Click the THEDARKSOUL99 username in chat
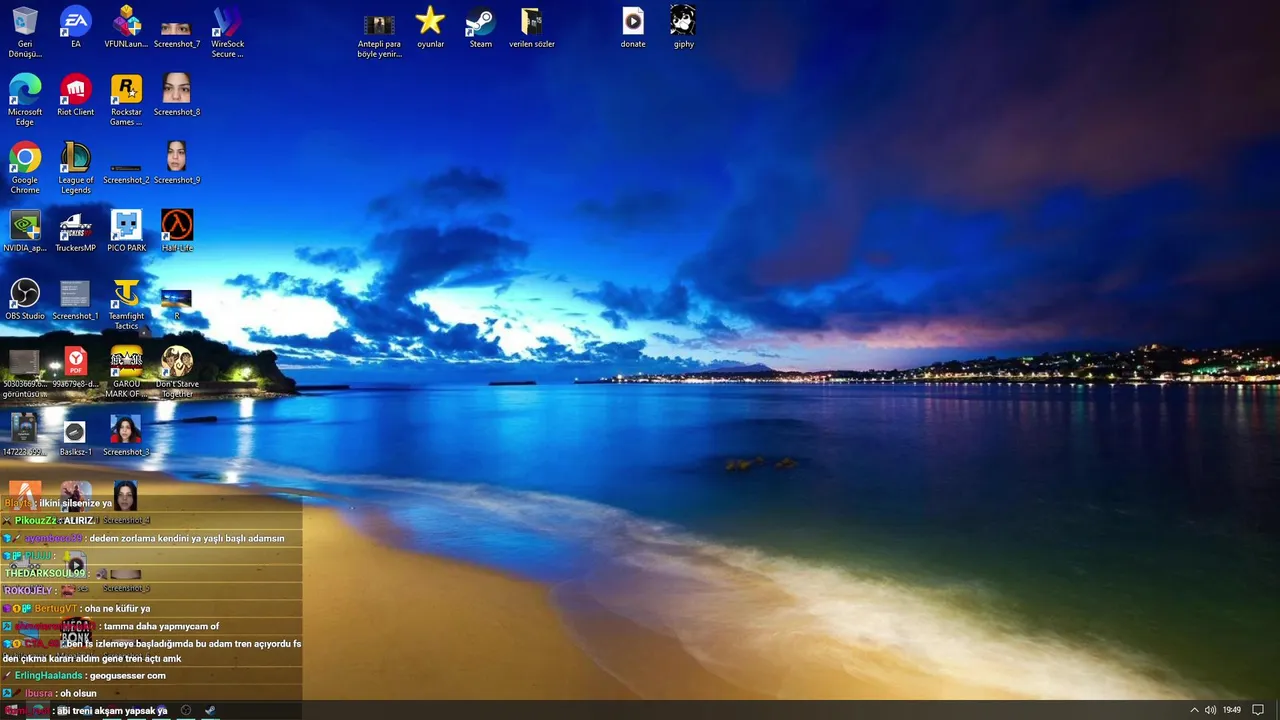Viewport: 1280px width, 720px height. (x=45, y=573)
